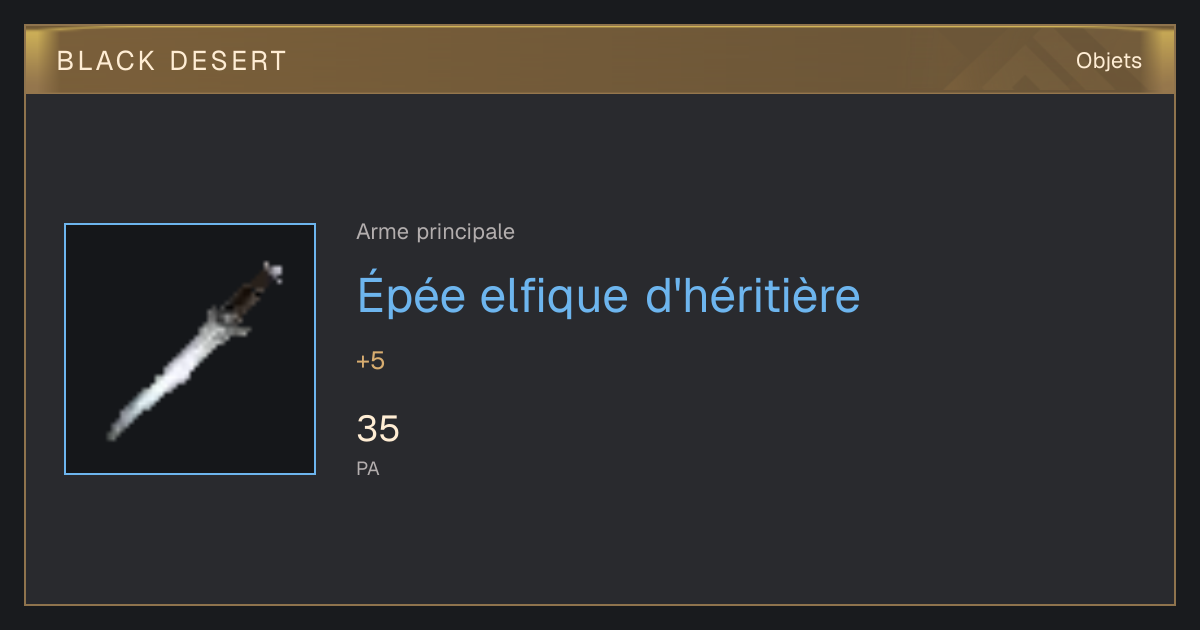Click the word "principale" above item name
This screenshot has width=1200, height=630.
pos(466,232)
